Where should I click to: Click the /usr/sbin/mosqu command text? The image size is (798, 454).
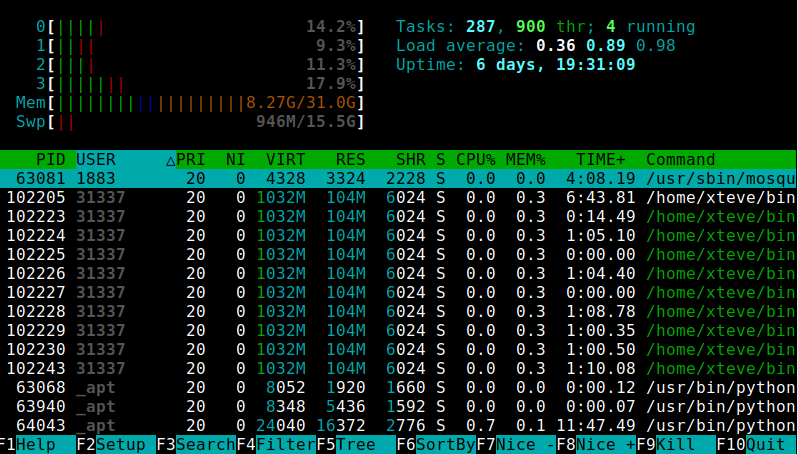tap(720, 179)
